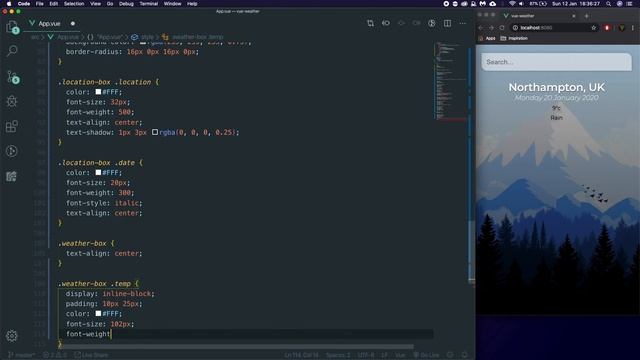Image resolution: width=640 pixels, height=360 pixels.
Task: Click the compare changes icon in the editor toolbar
Action: 370,23
